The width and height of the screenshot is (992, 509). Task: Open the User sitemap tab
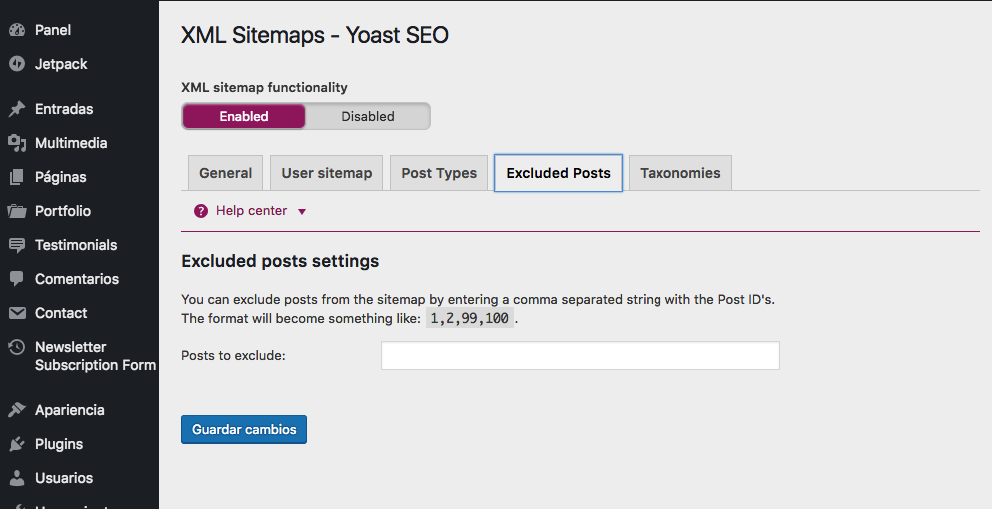click(326, 173)
